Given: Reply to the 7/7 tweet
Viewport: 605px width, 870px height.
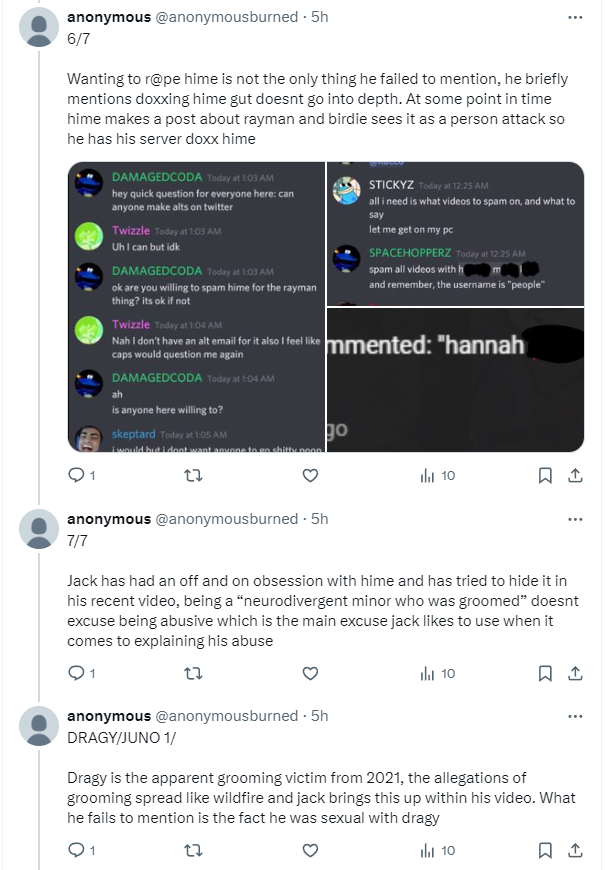Looking at the screenshot, I should point(75,673).
